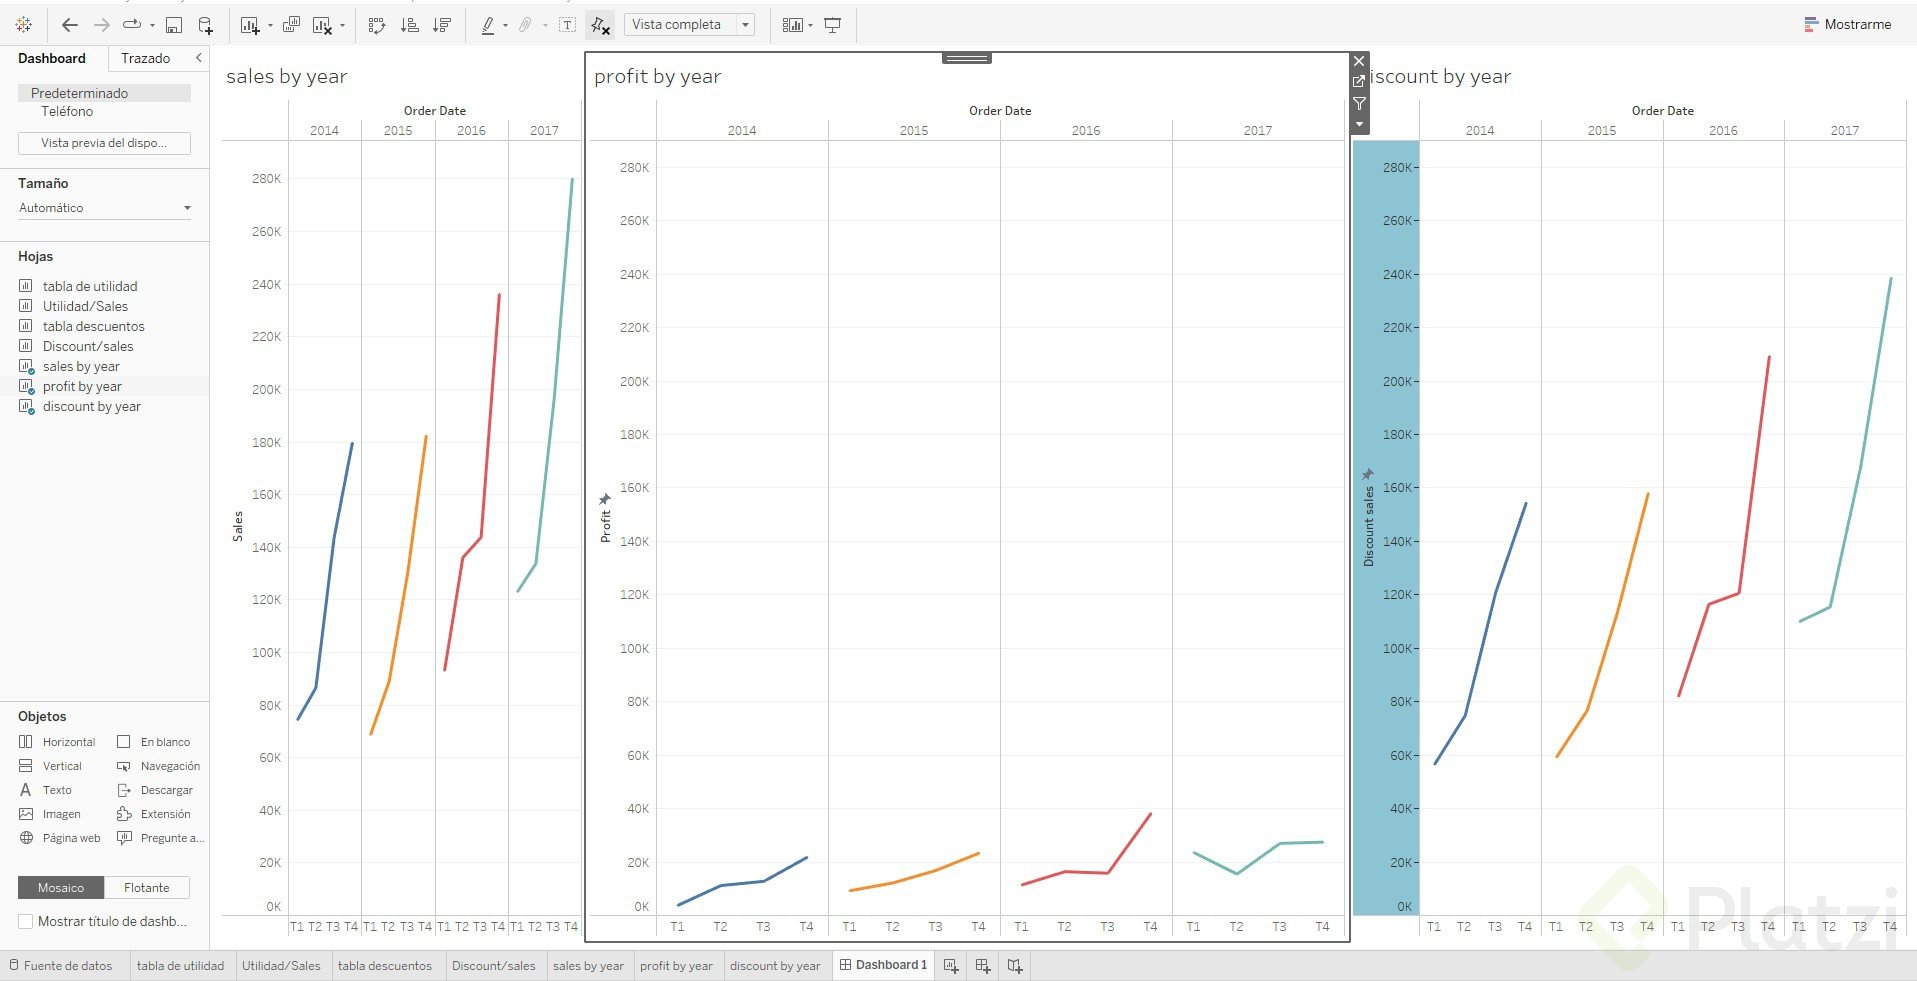
Task: Sort ascending from the toolbar
Action: point(409,25)
